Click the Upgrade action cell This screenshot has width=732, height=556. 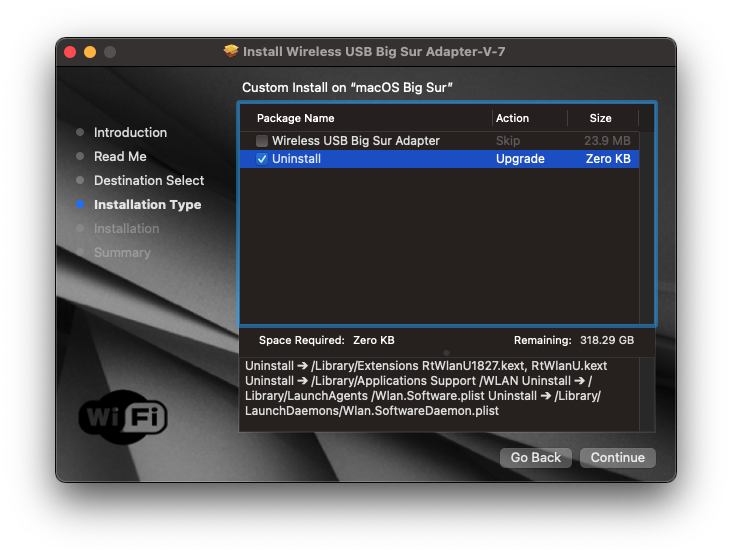(520, 159)
